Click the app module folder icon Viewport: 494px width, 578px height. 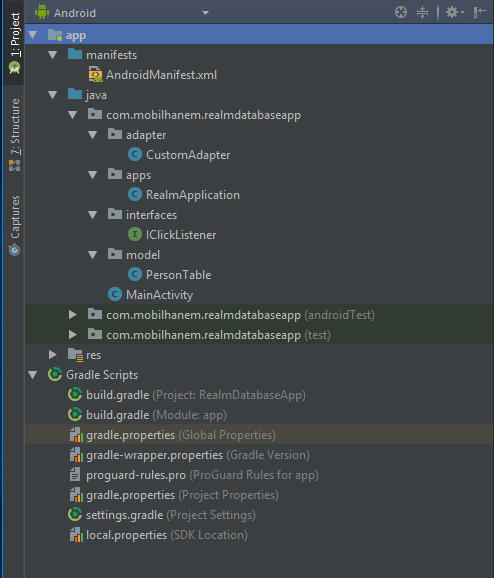point(55,35)
